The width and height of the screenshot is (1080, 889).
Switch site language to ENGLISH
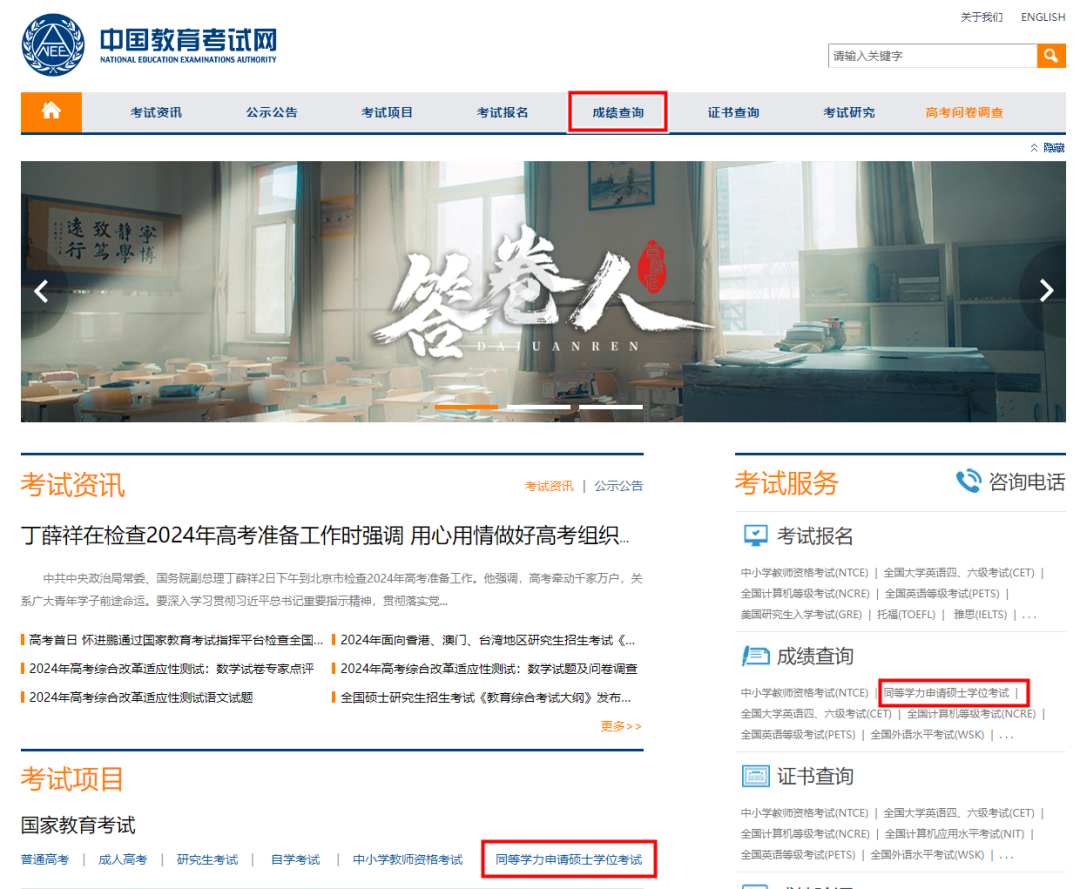1042,17
